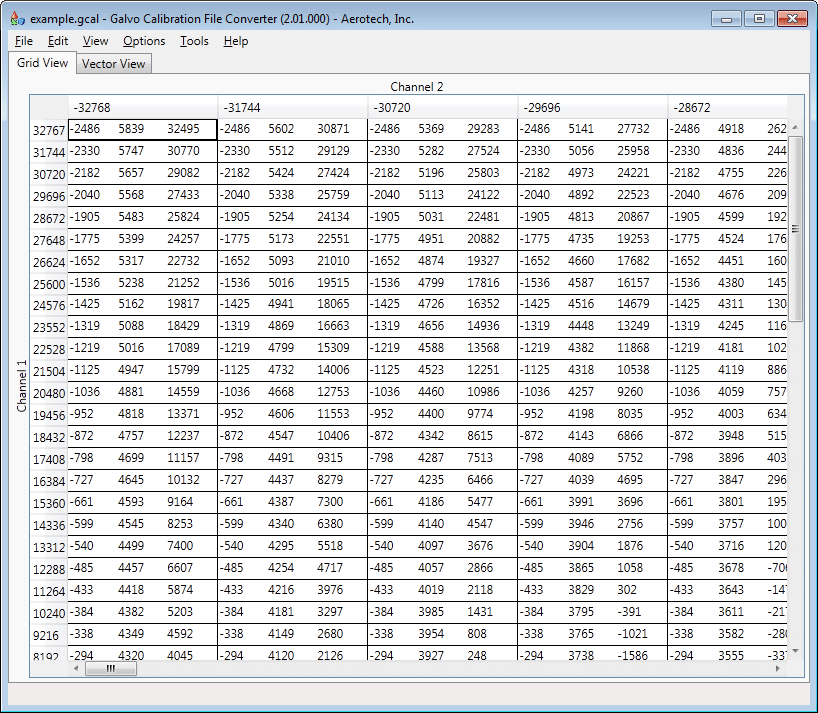Select row header 20480
818x713 pixels.
(x=49, y=394)
